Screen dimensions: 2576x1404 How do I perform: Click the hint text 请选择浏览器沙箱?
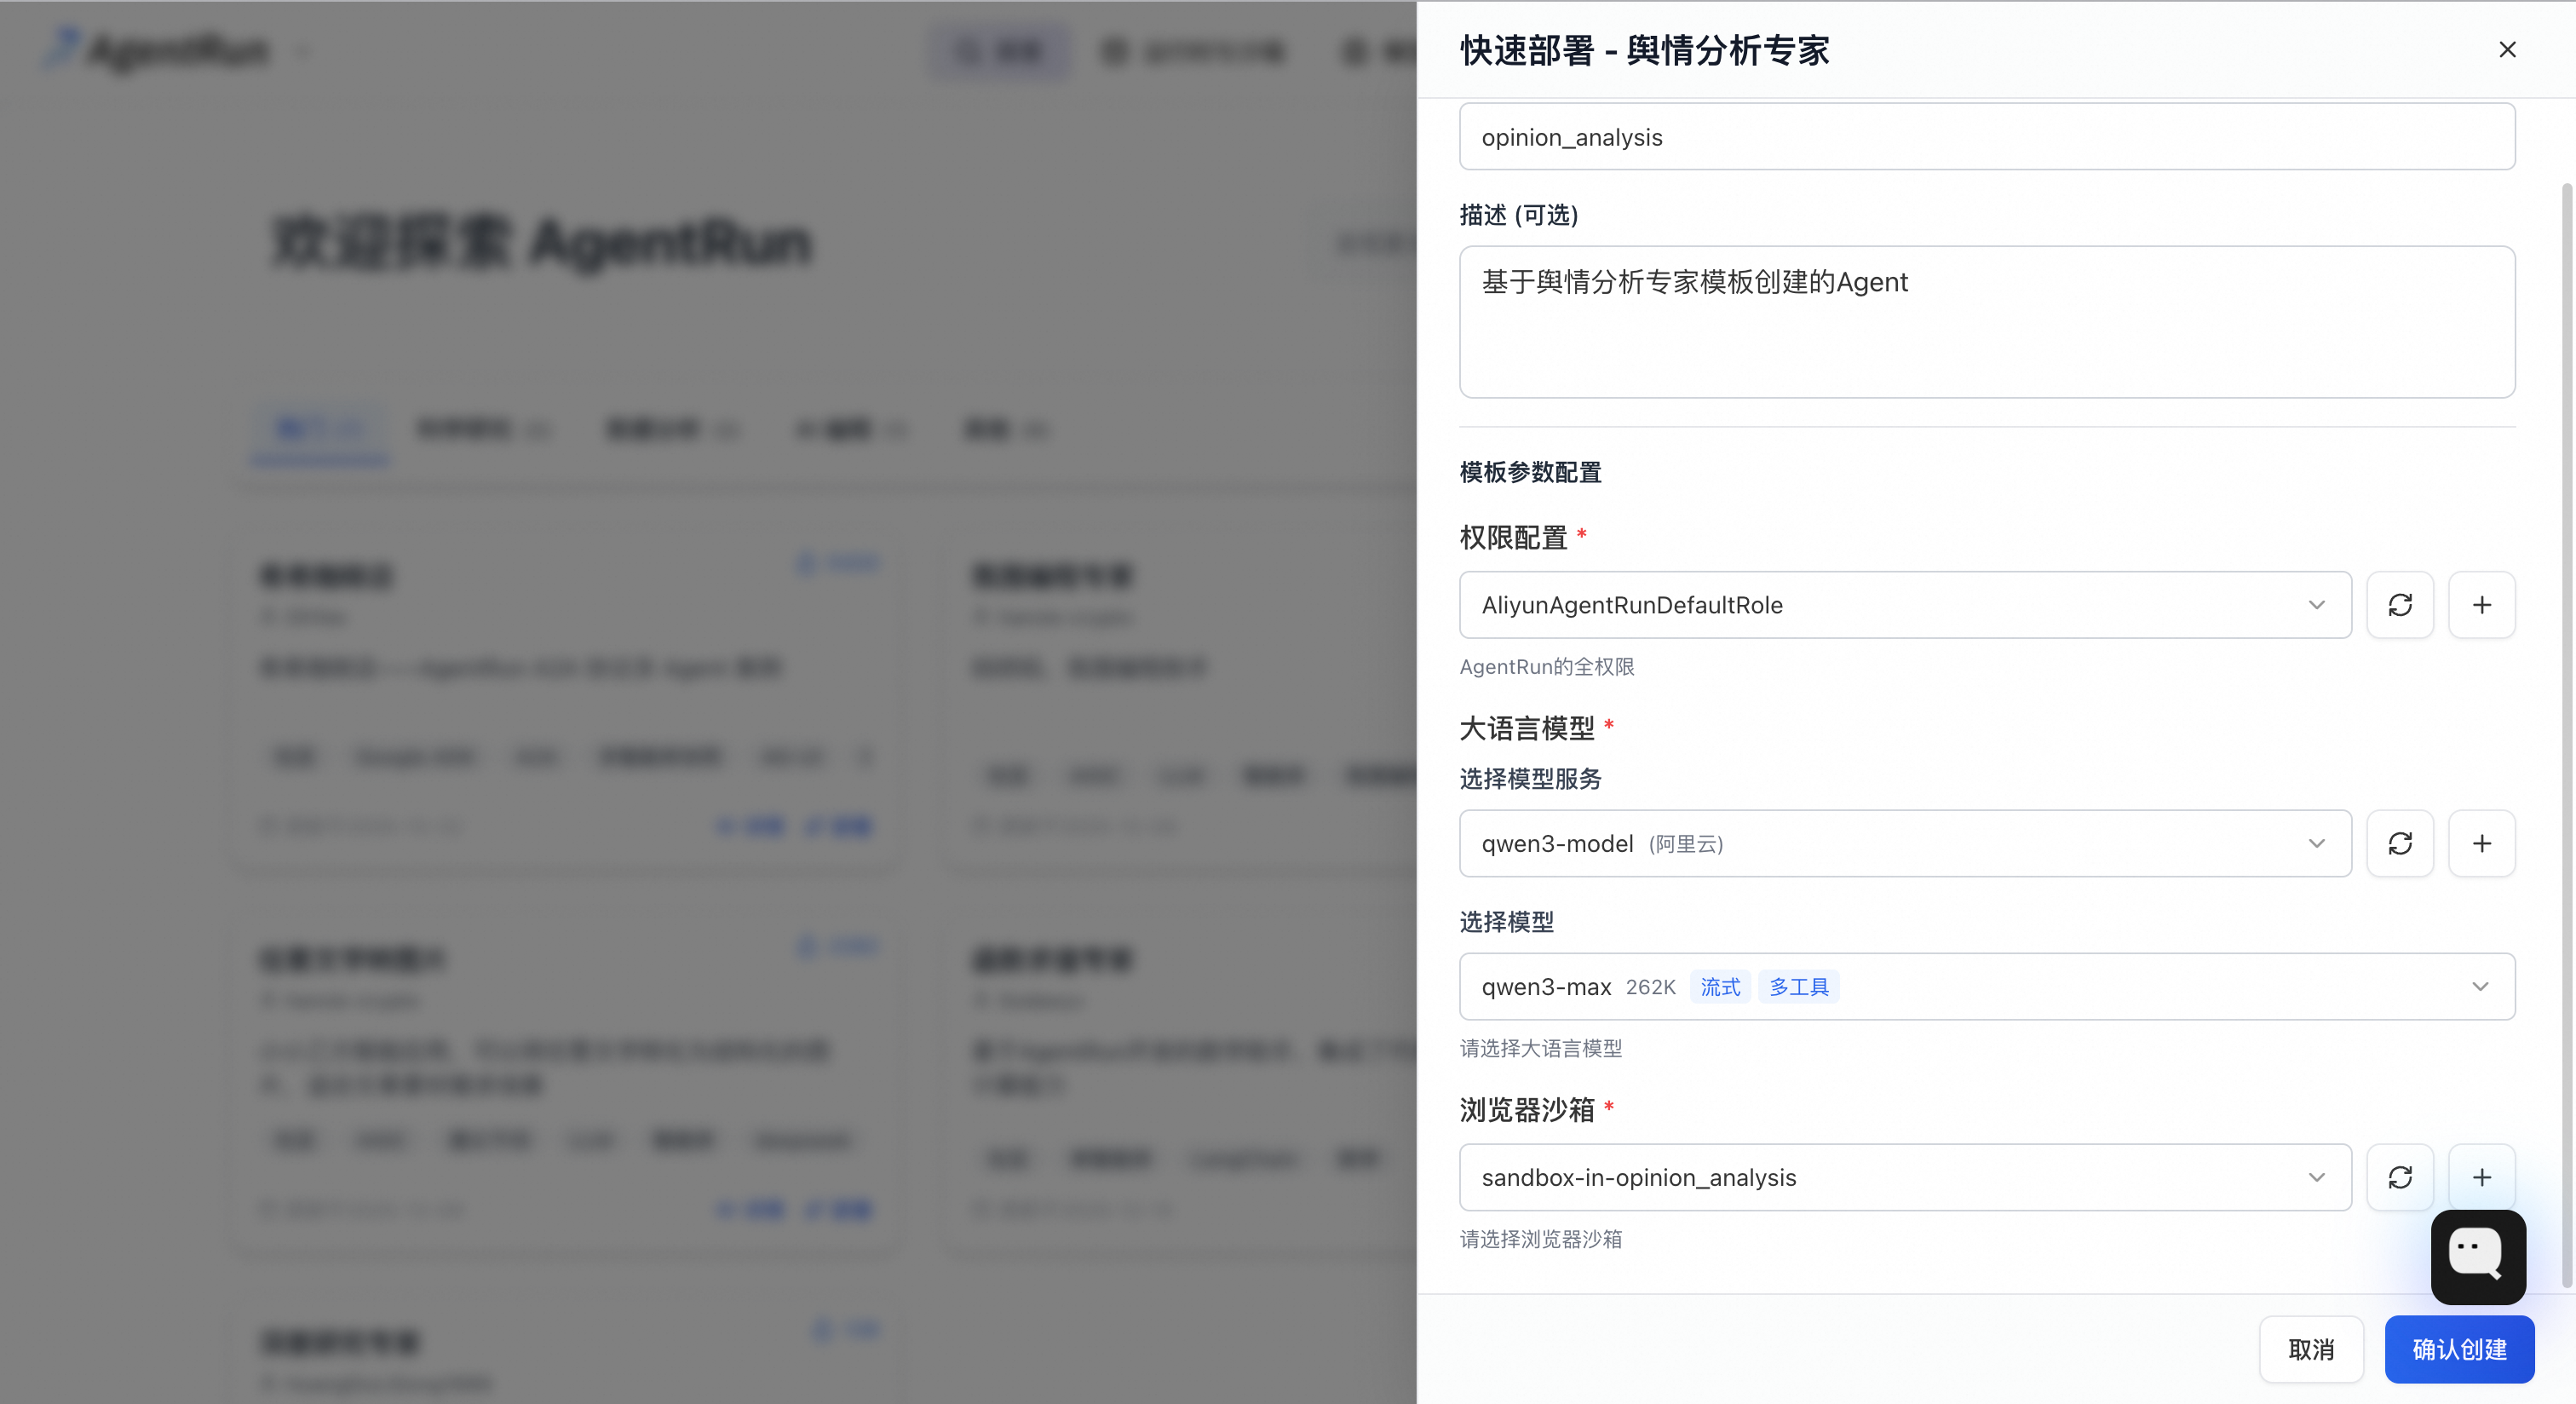tap(1541, 1239)
